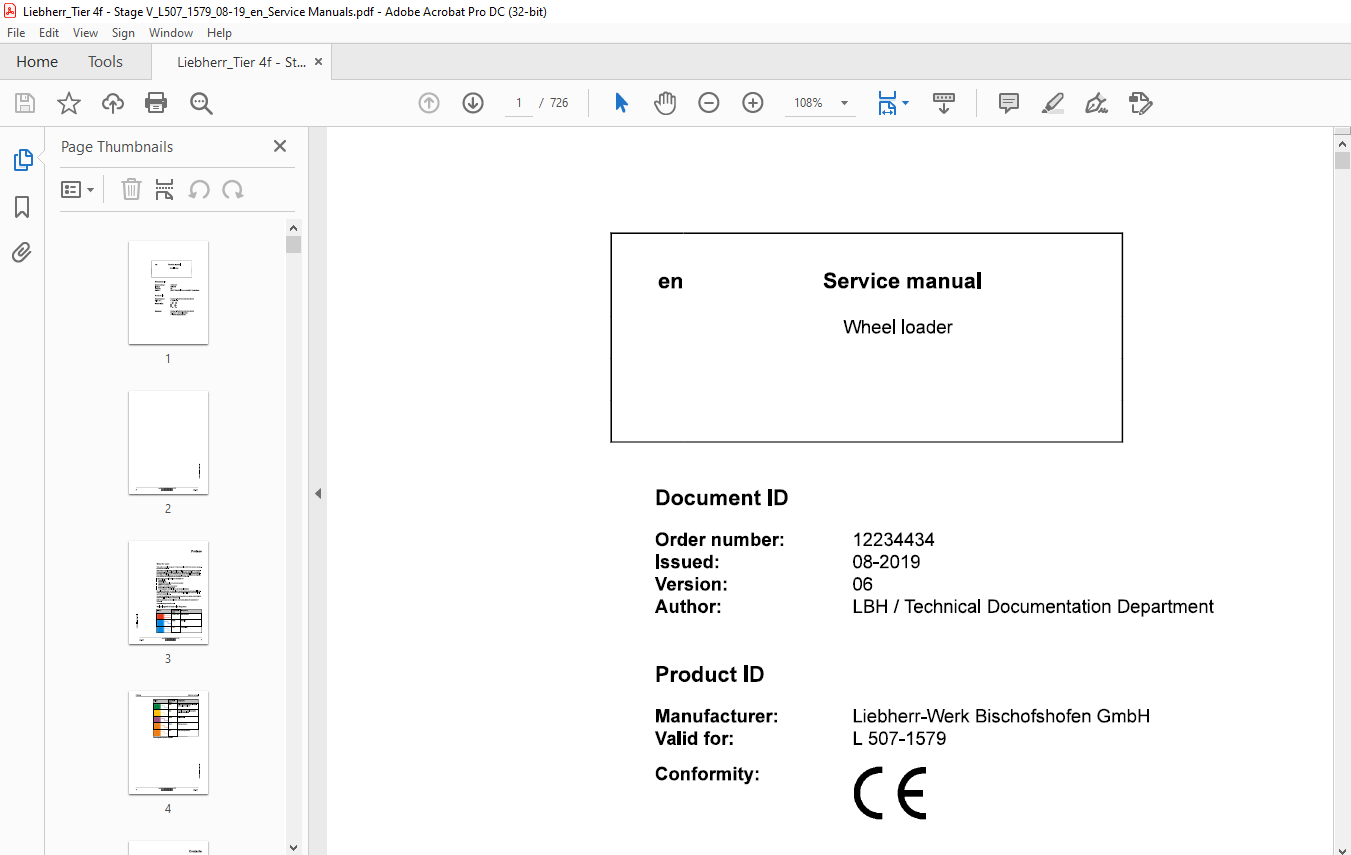The height and width of the screenshot is (855, 1351).
Task: Open the Fill & Sign pen tool
Action: (x=1097, y=103)
